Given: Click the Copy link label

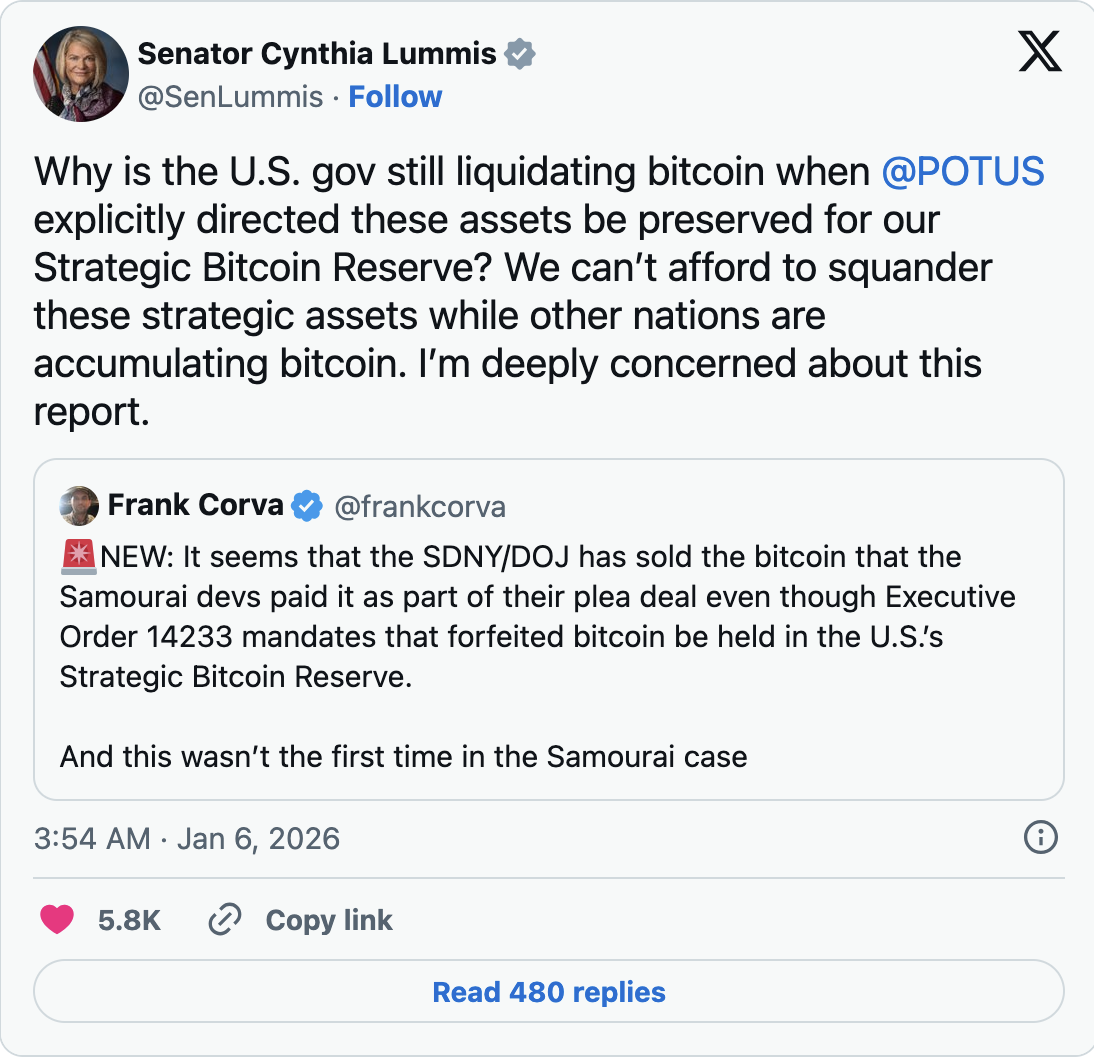Looking at the screenshot, I should 329,920.
